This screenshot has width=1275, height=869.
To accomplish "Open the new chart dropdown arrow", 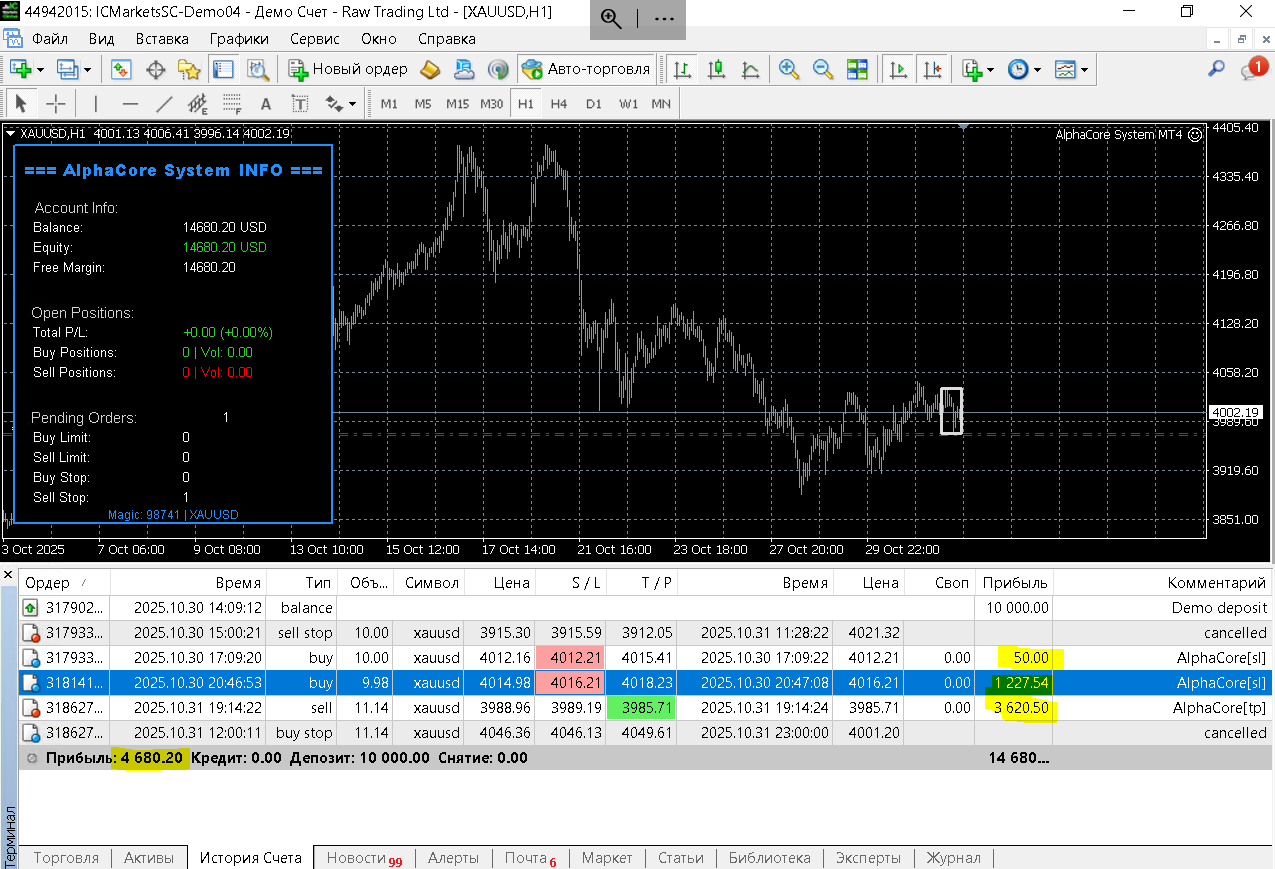I will [x=41, y=70].
